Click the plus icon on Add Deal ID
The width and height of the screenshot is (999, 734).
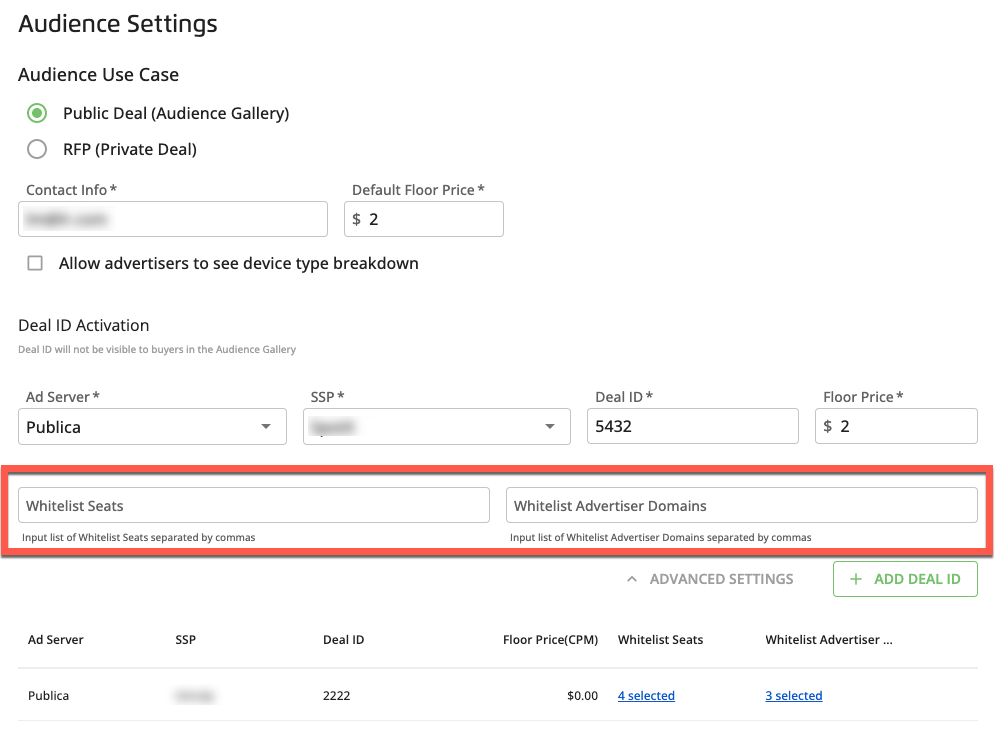855,579
